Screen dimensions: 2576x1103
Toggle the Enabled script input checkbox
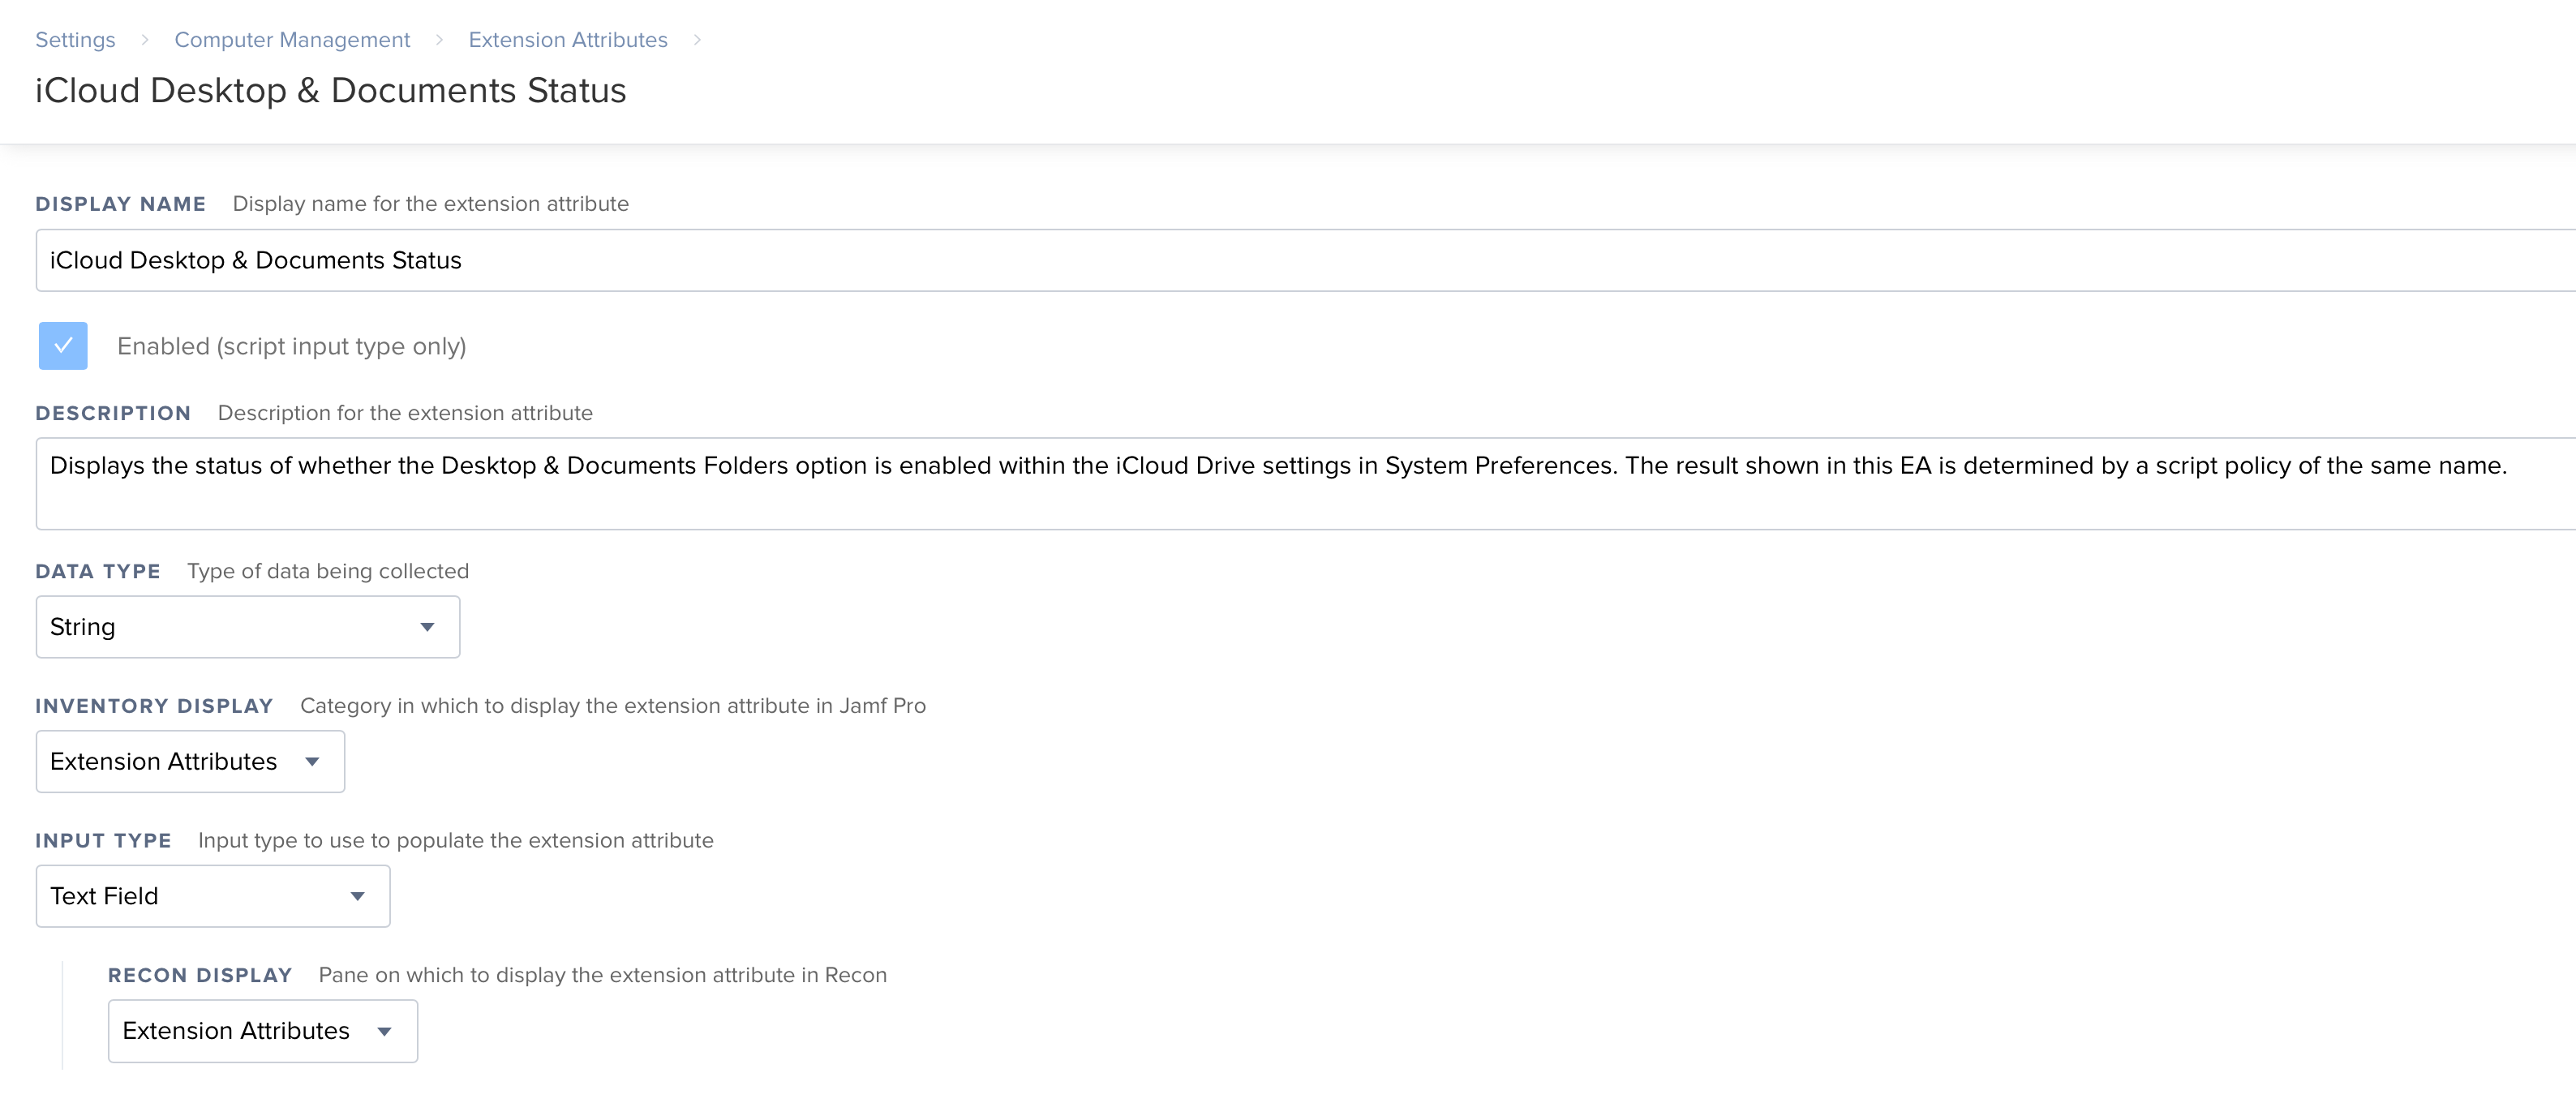point(63,346)
